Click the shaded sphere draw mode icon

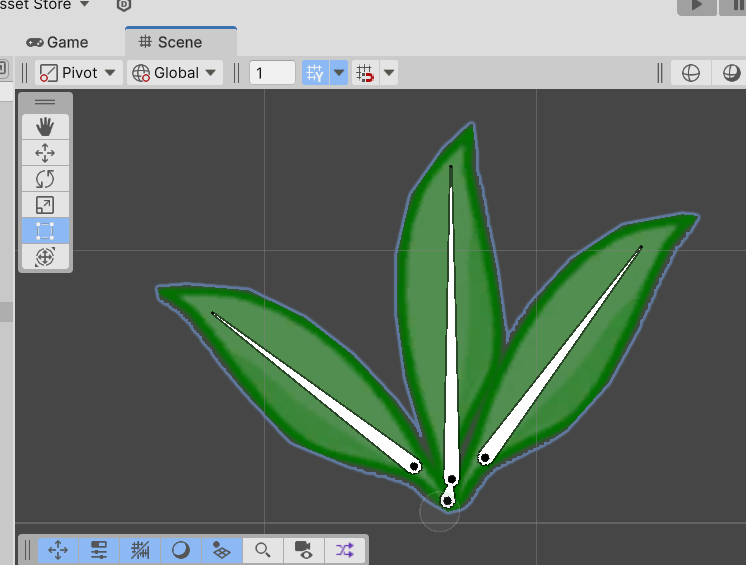coord(731,73)
